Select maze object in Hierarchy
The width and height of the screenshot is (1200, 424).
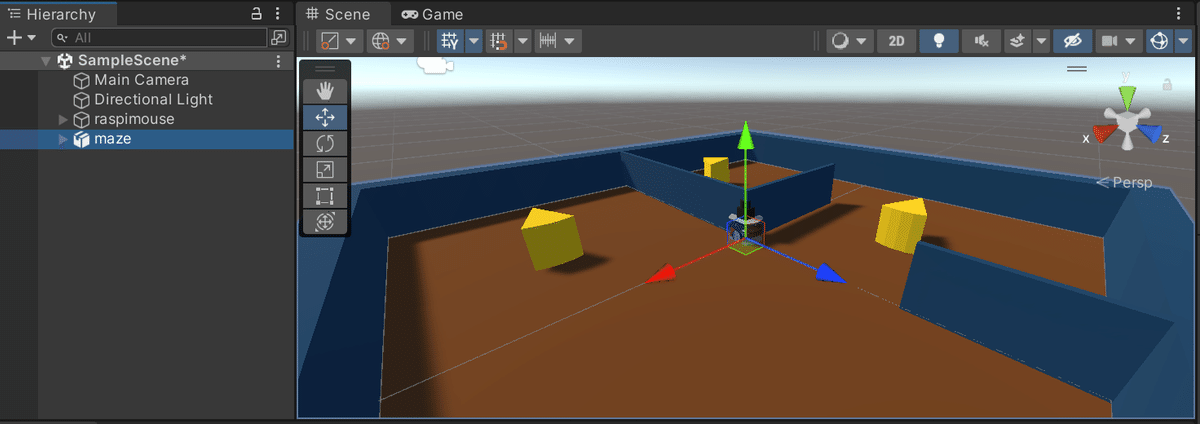coord(112,139)
